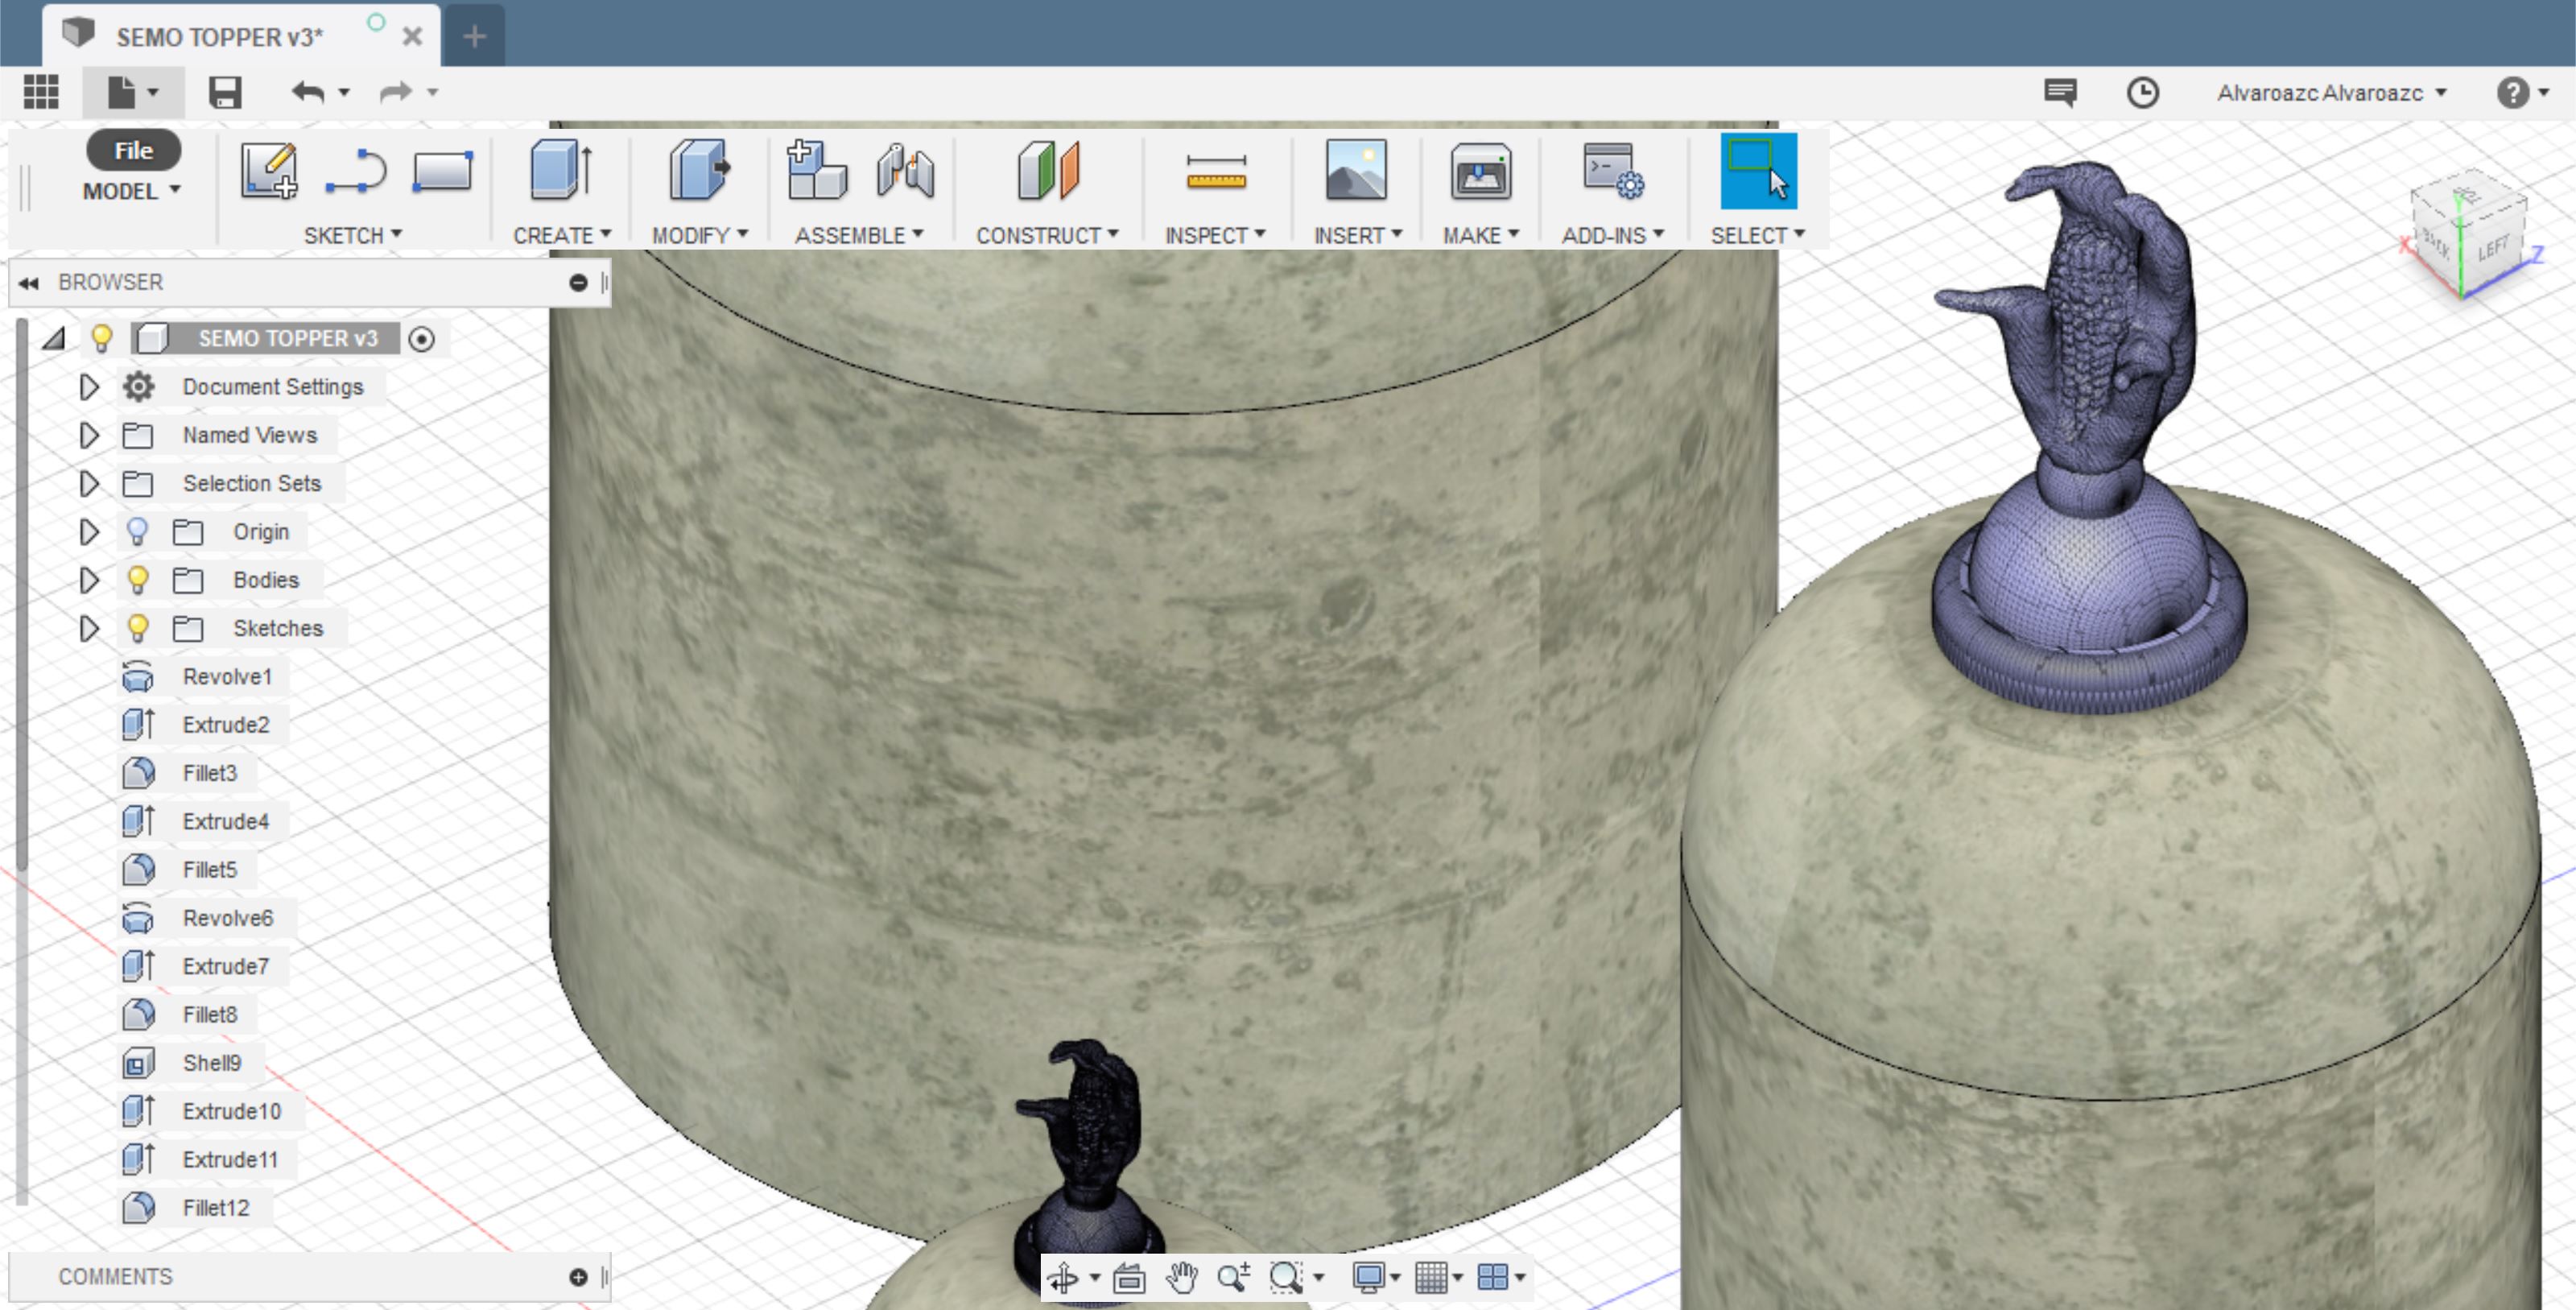2576x1310 pixels.
Task: Click the Create Sketch icon
Action: pyautogui.click(x=268, y=170)
